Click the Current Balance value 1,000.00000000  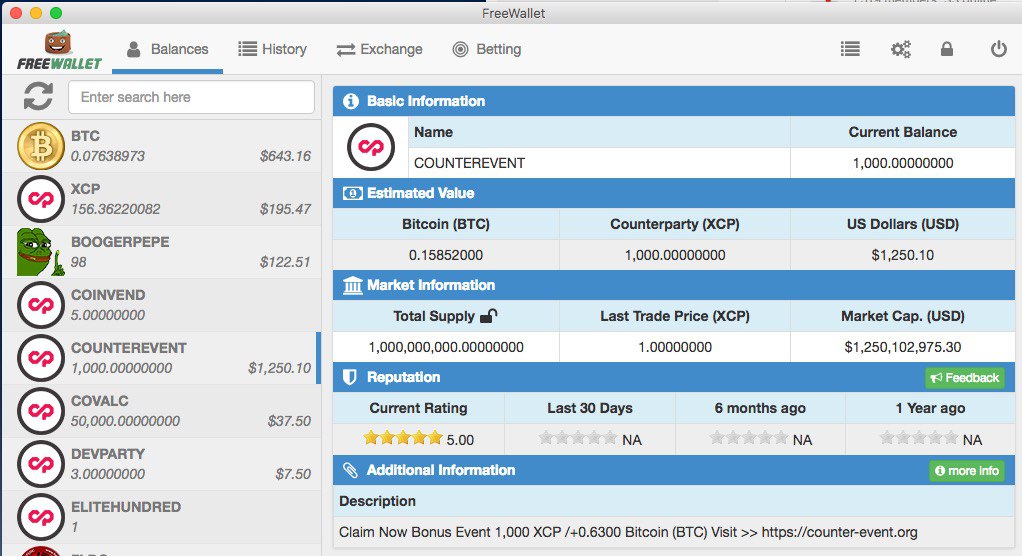tap(903, 163)
